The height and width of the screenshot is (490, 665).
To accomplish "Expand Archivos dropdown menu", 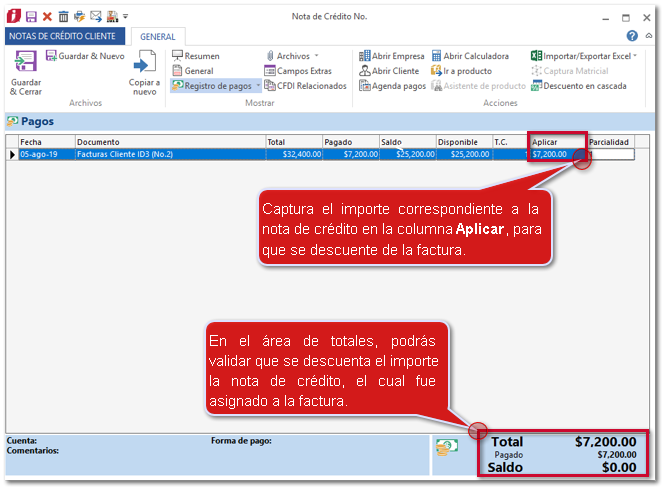I will coord(316,56).
